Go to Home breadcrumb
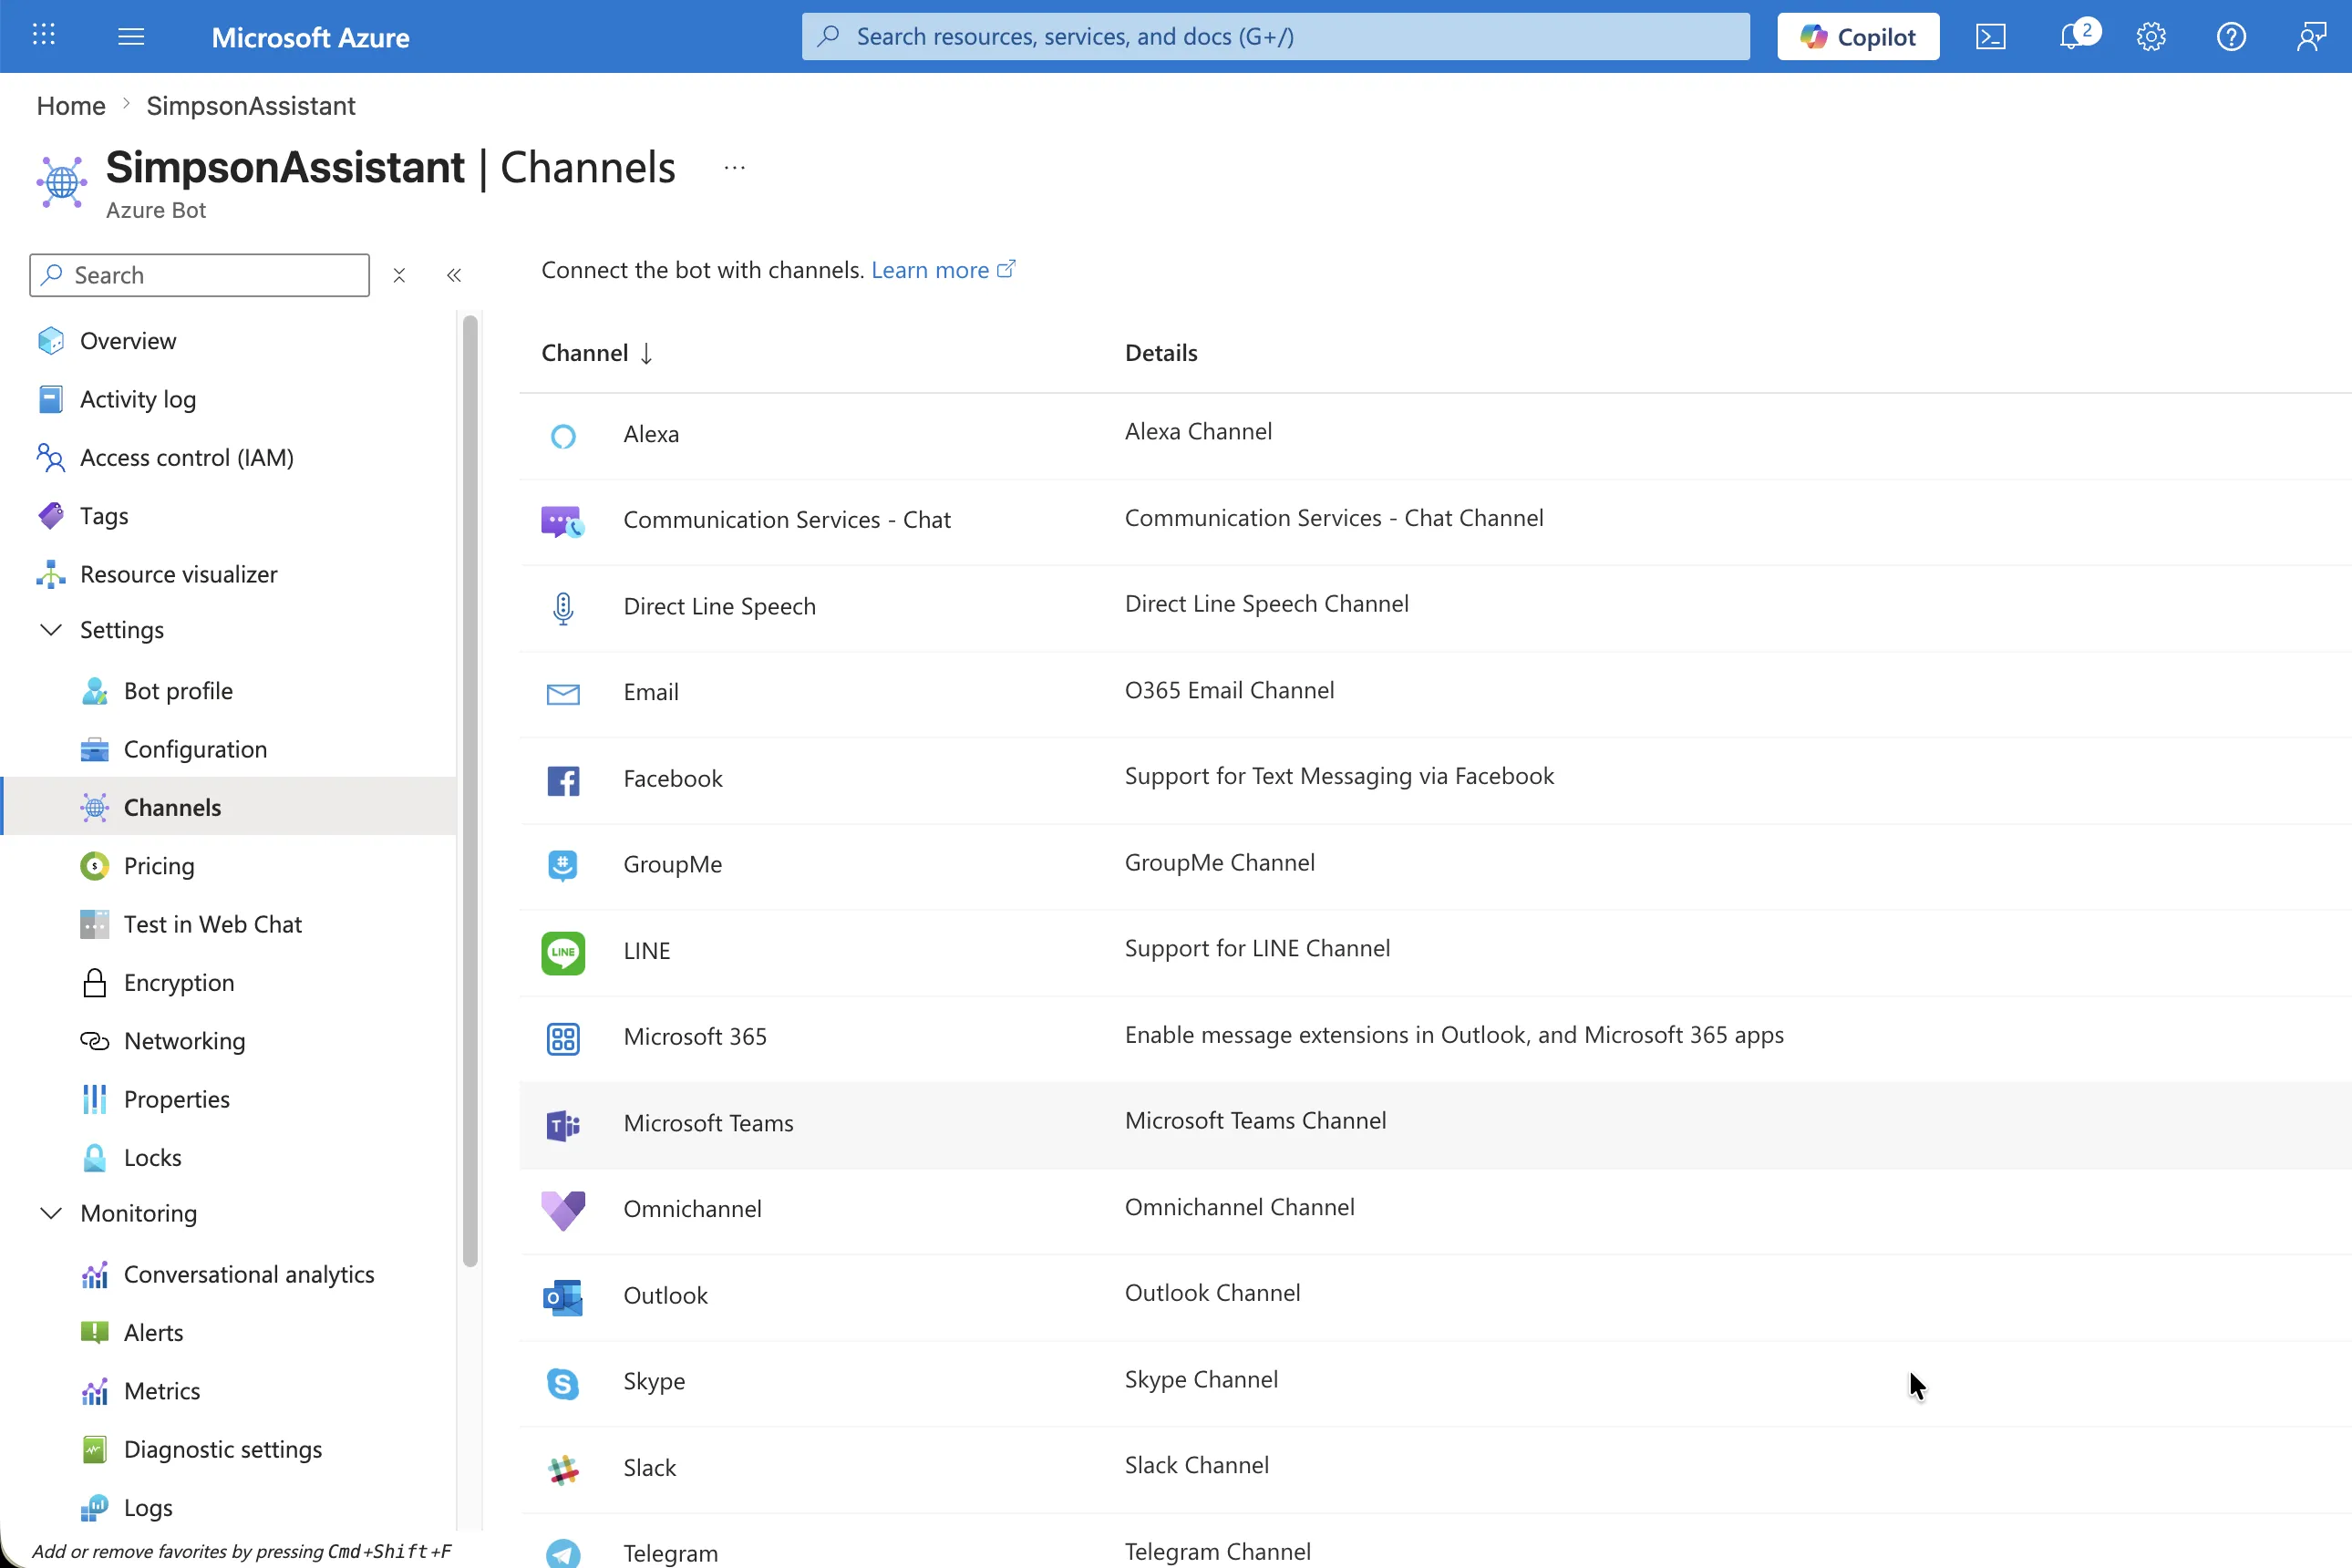Screen dimensions: 2352x1568 (71, 106)
